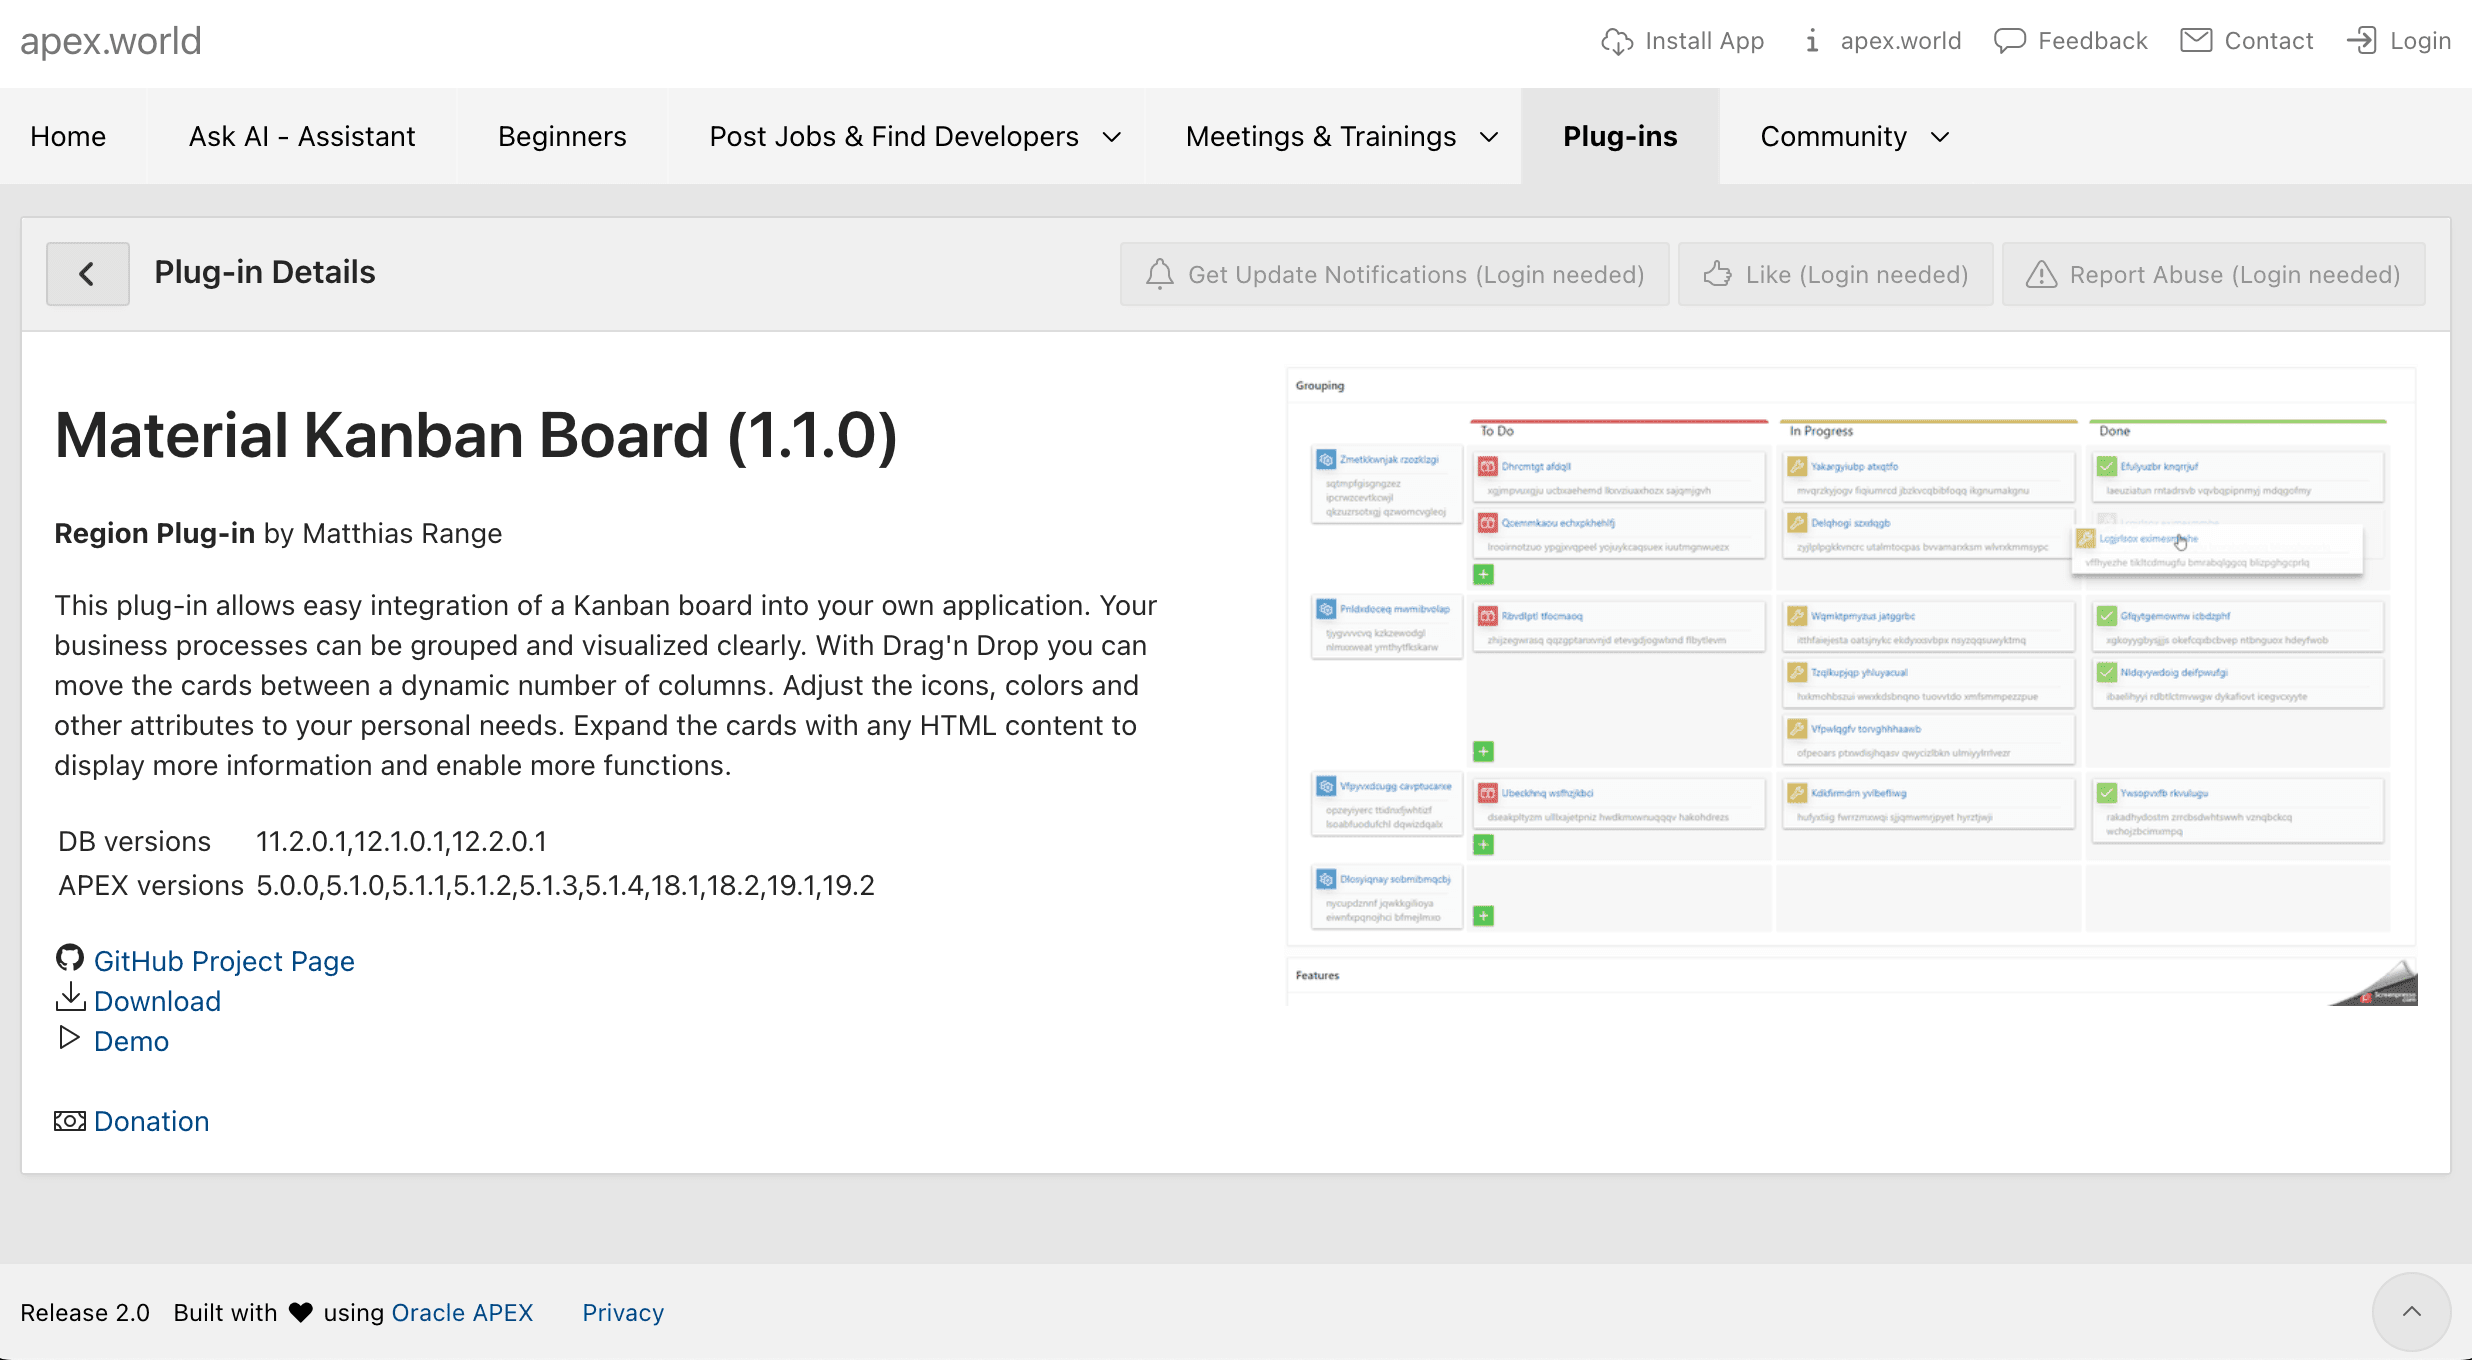Open the Privacy footer link
The image size is (2472, 1360).
(x=623, y=1312)
